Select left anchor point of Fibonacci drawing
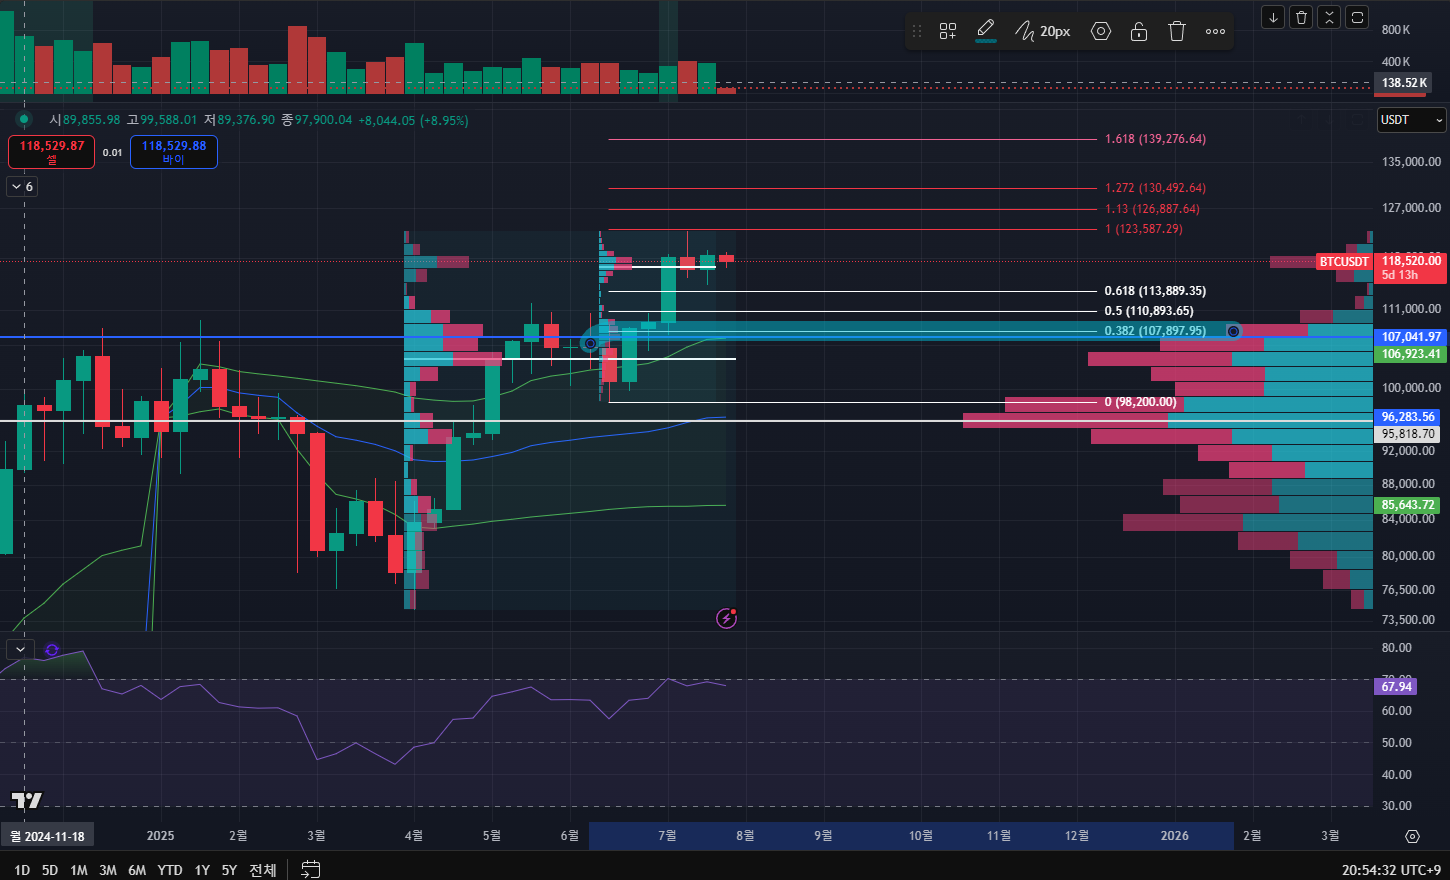This screenshot has height=880, width=1450. point(590,343)
